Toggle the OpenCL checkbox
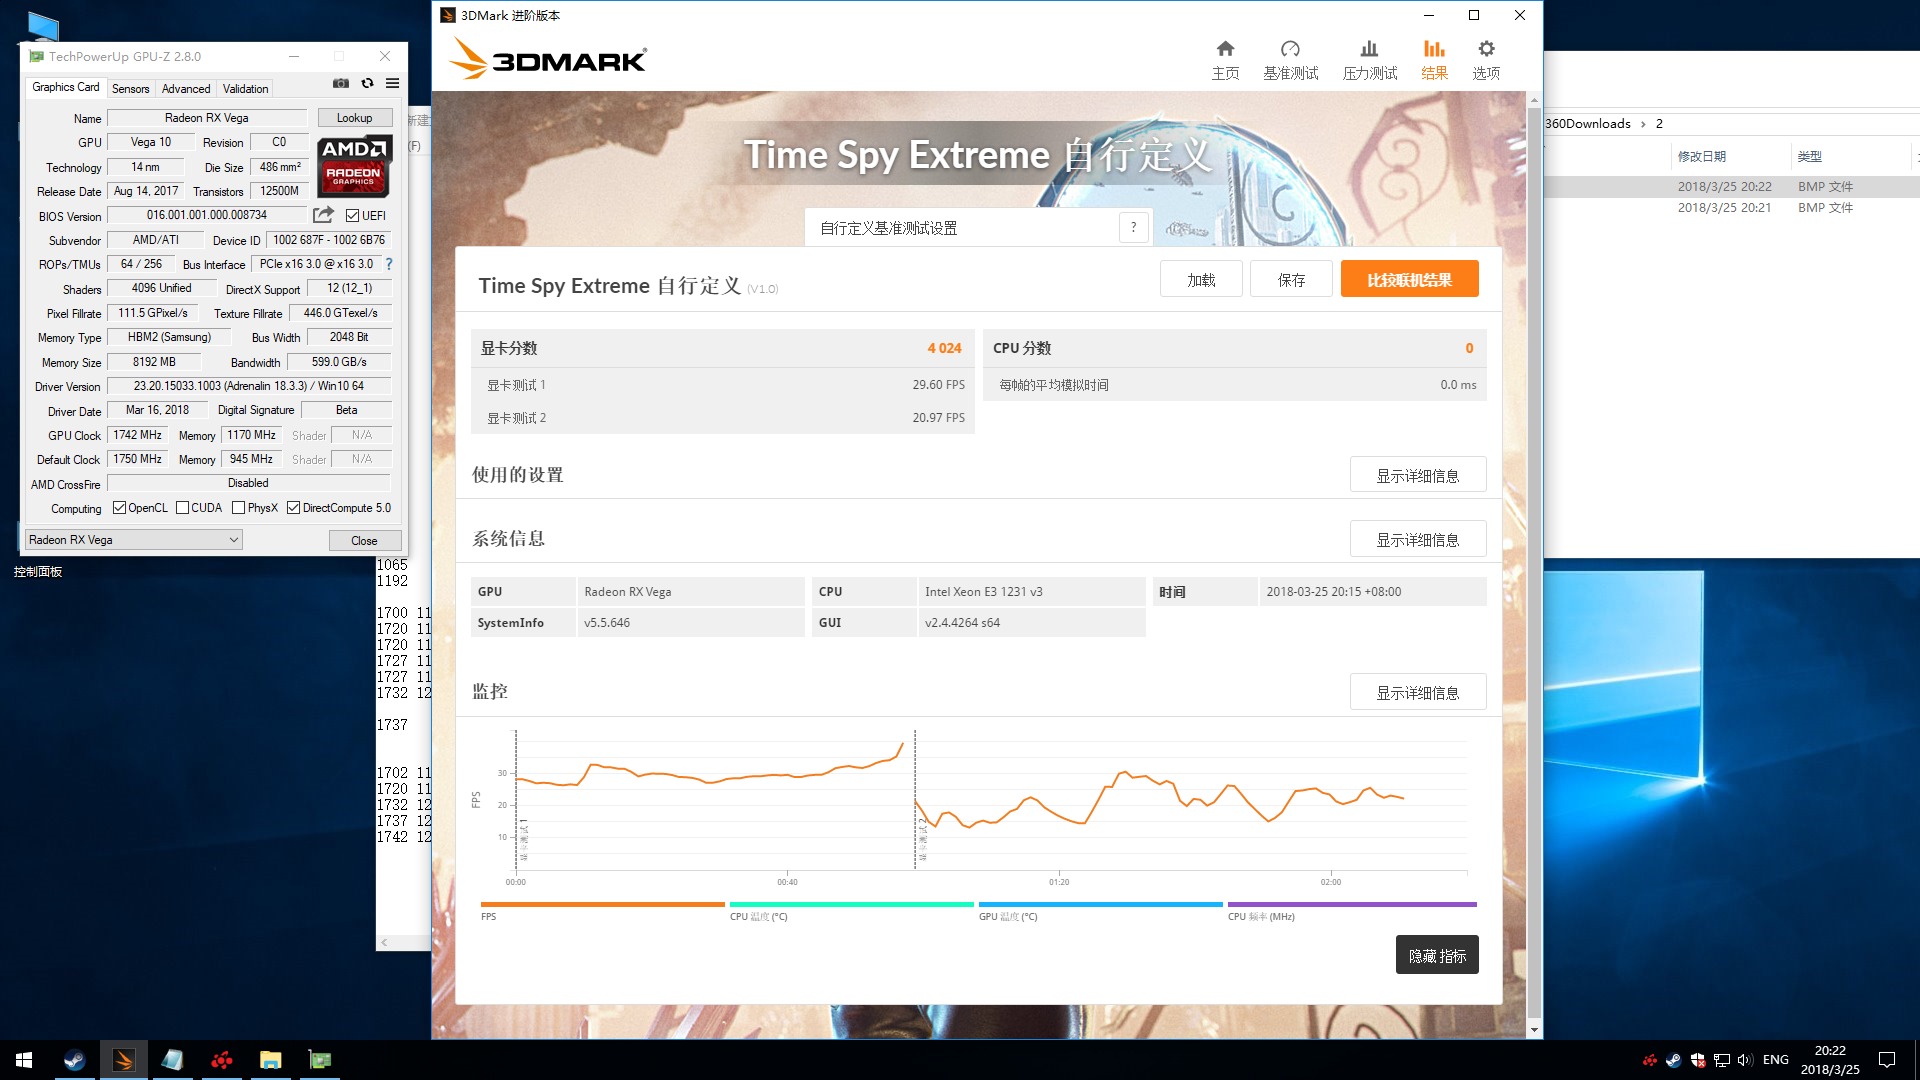 [x=120, y=508]
